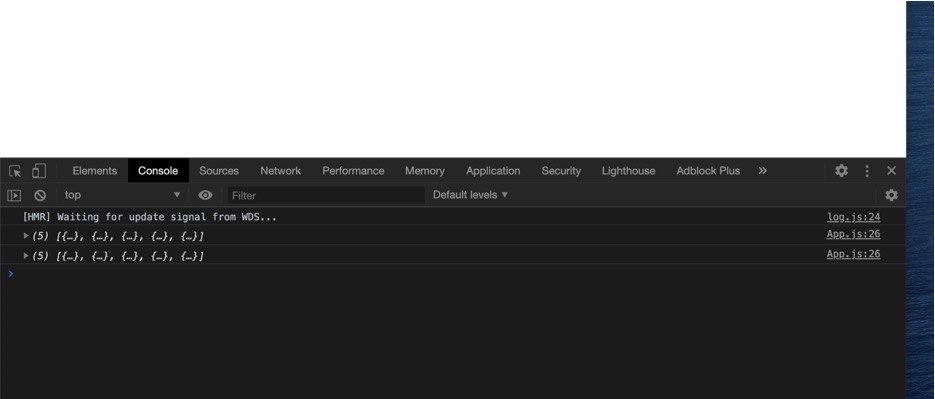
Task: Activate the inspect element picker icon
Action: [15, 171]
